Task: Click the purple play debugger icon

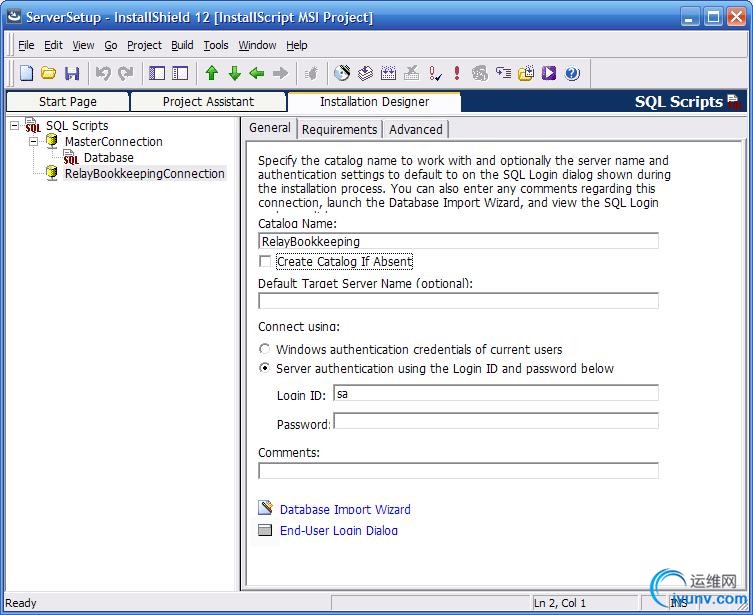Action: coord(549,73)
